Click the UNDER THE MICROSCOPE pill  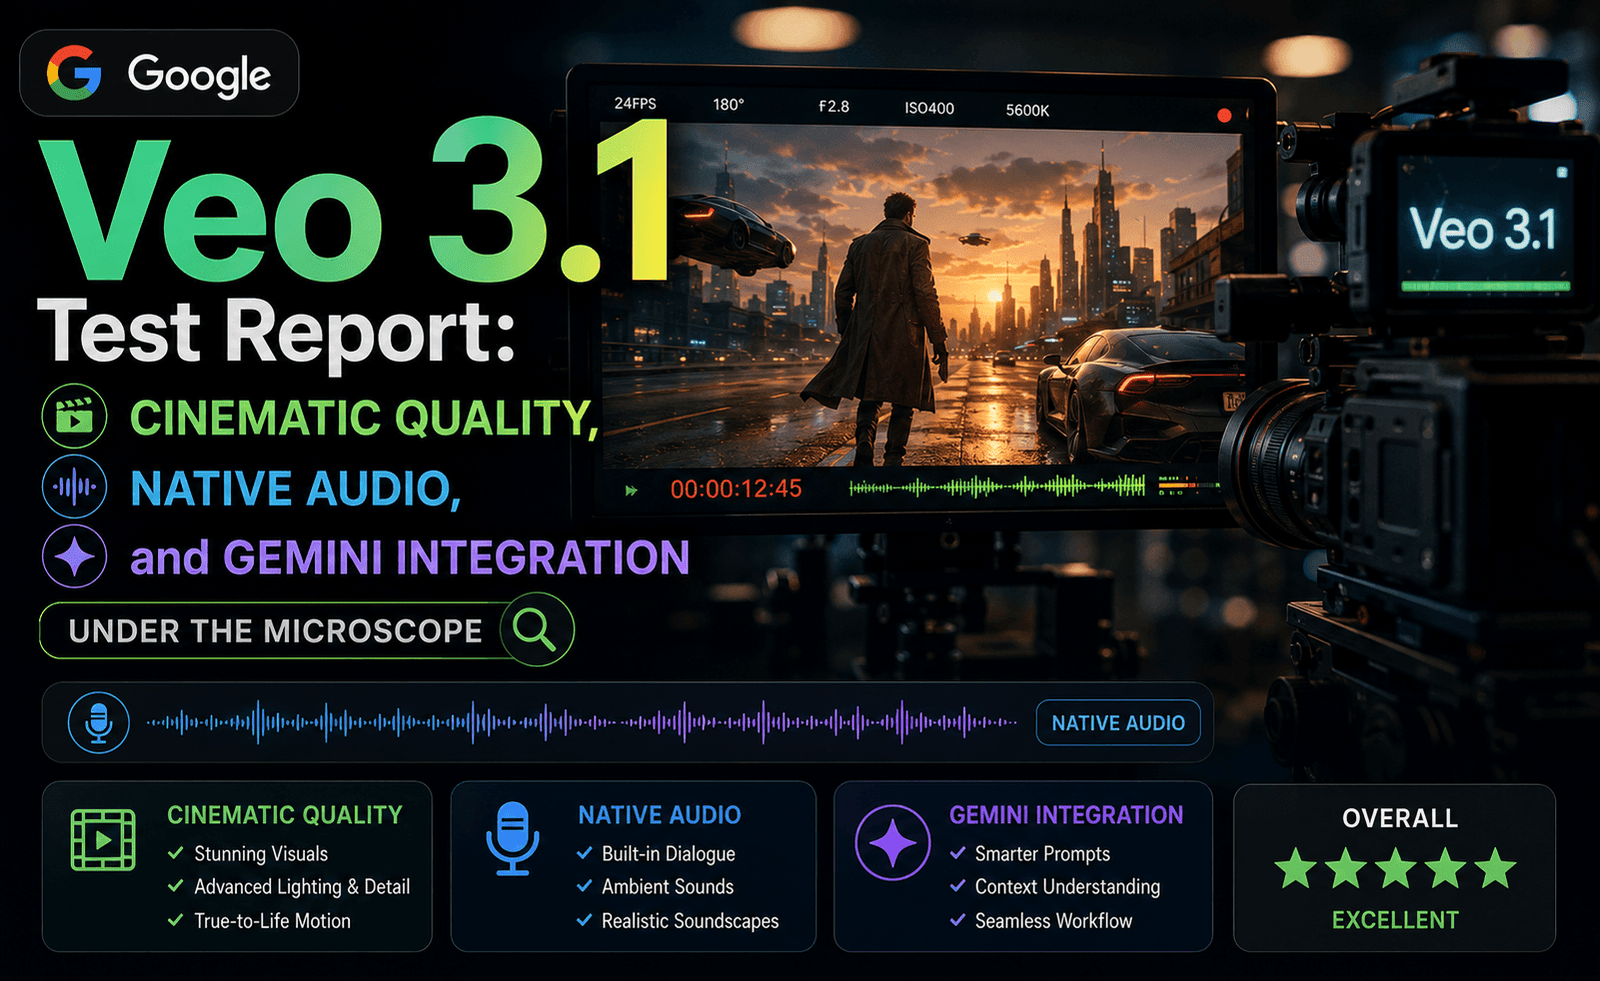coord(306,631)
